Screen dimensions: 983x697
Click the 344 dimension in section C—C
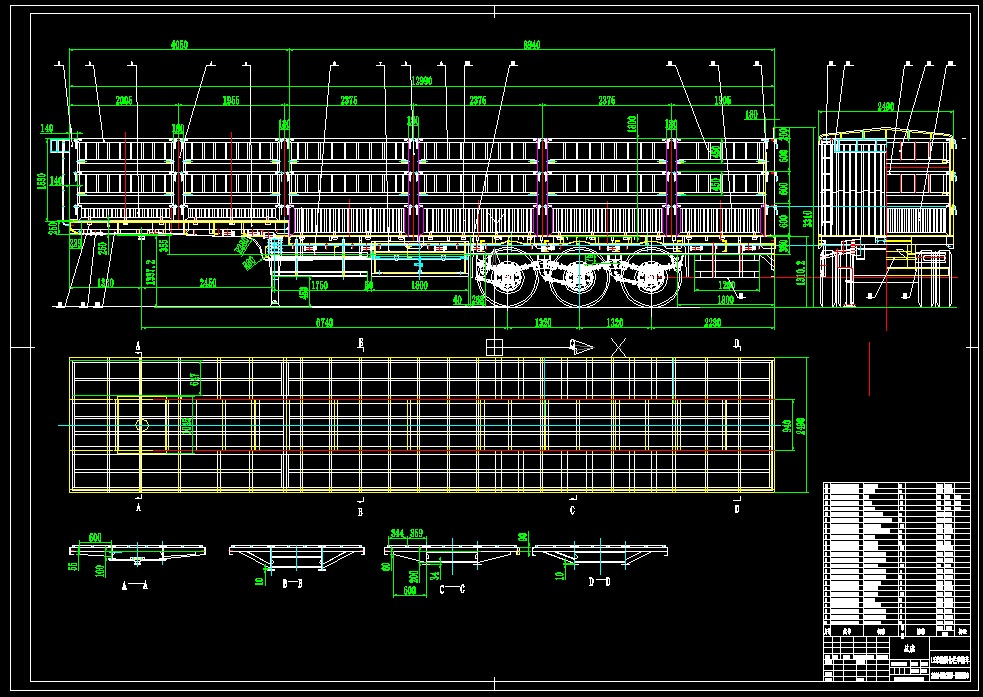tap(397, 533)
